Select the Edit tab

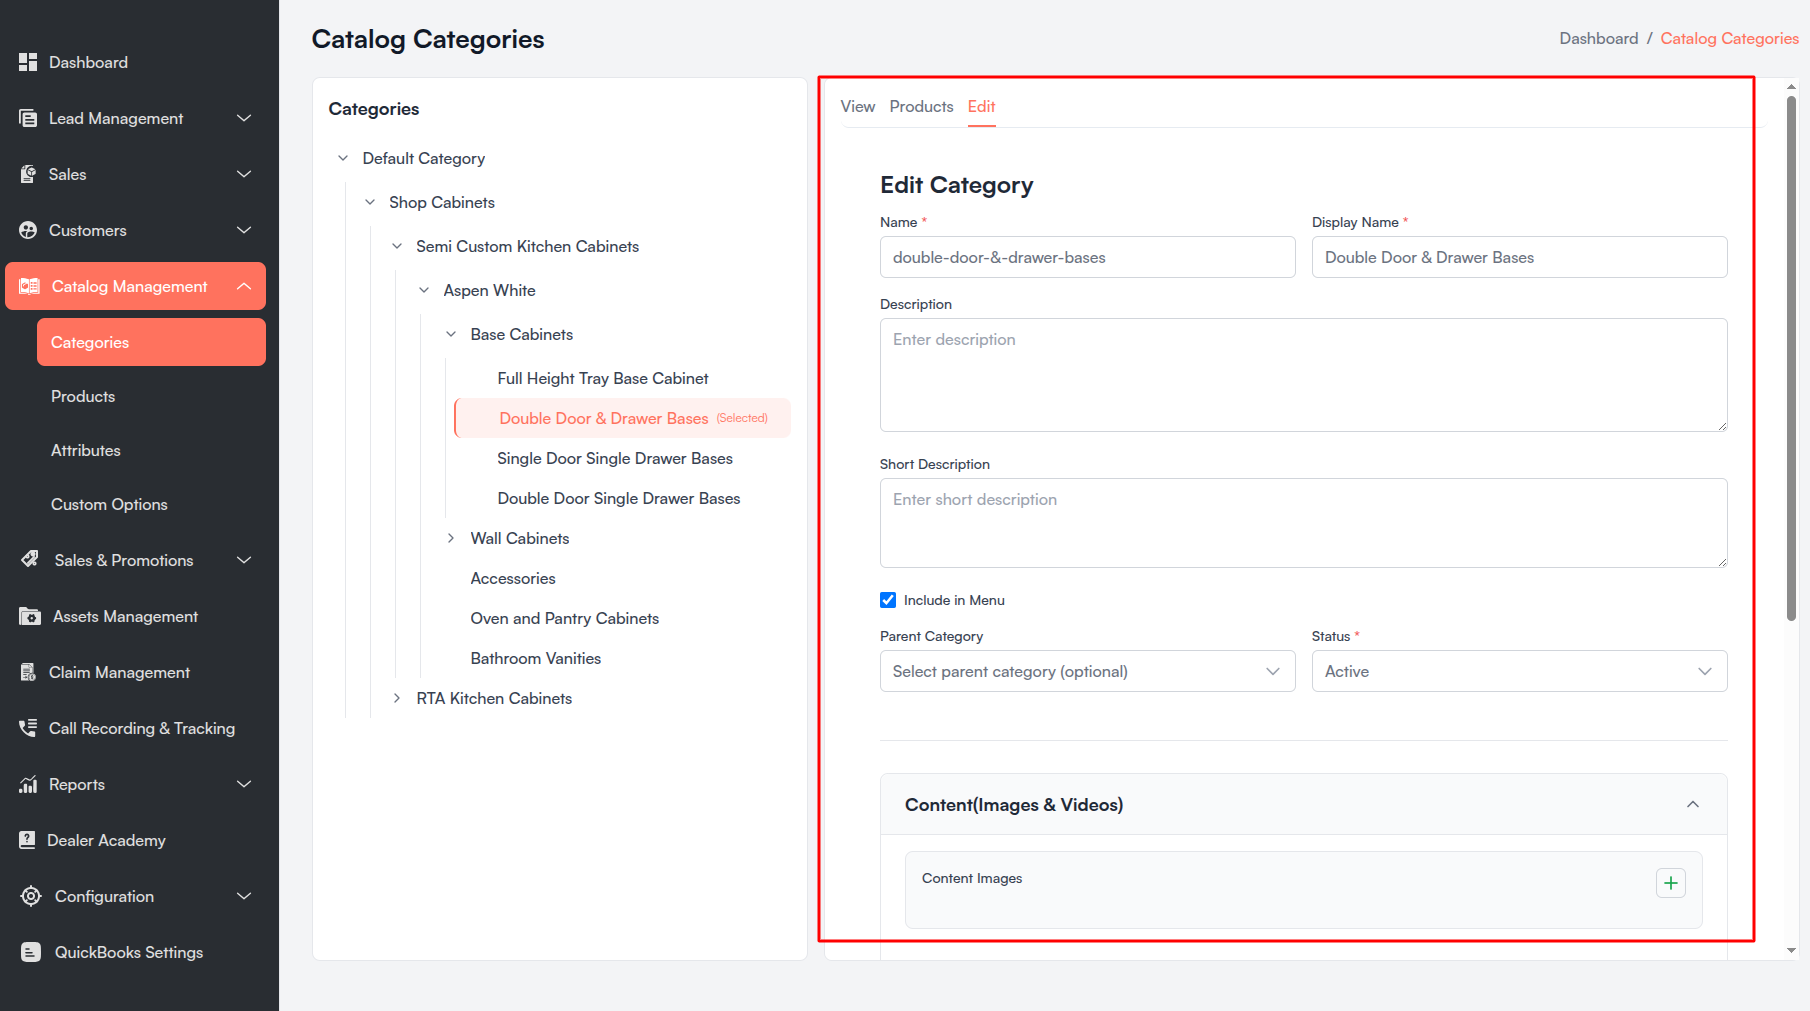pyautogui.click(x=981, y=106)
